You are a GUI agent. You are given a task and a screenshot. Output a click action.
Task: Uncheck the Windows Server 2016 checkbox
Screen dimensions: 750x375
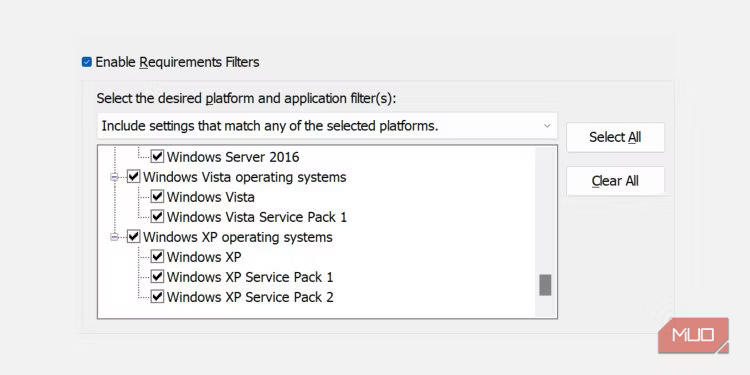coord(157,156)
